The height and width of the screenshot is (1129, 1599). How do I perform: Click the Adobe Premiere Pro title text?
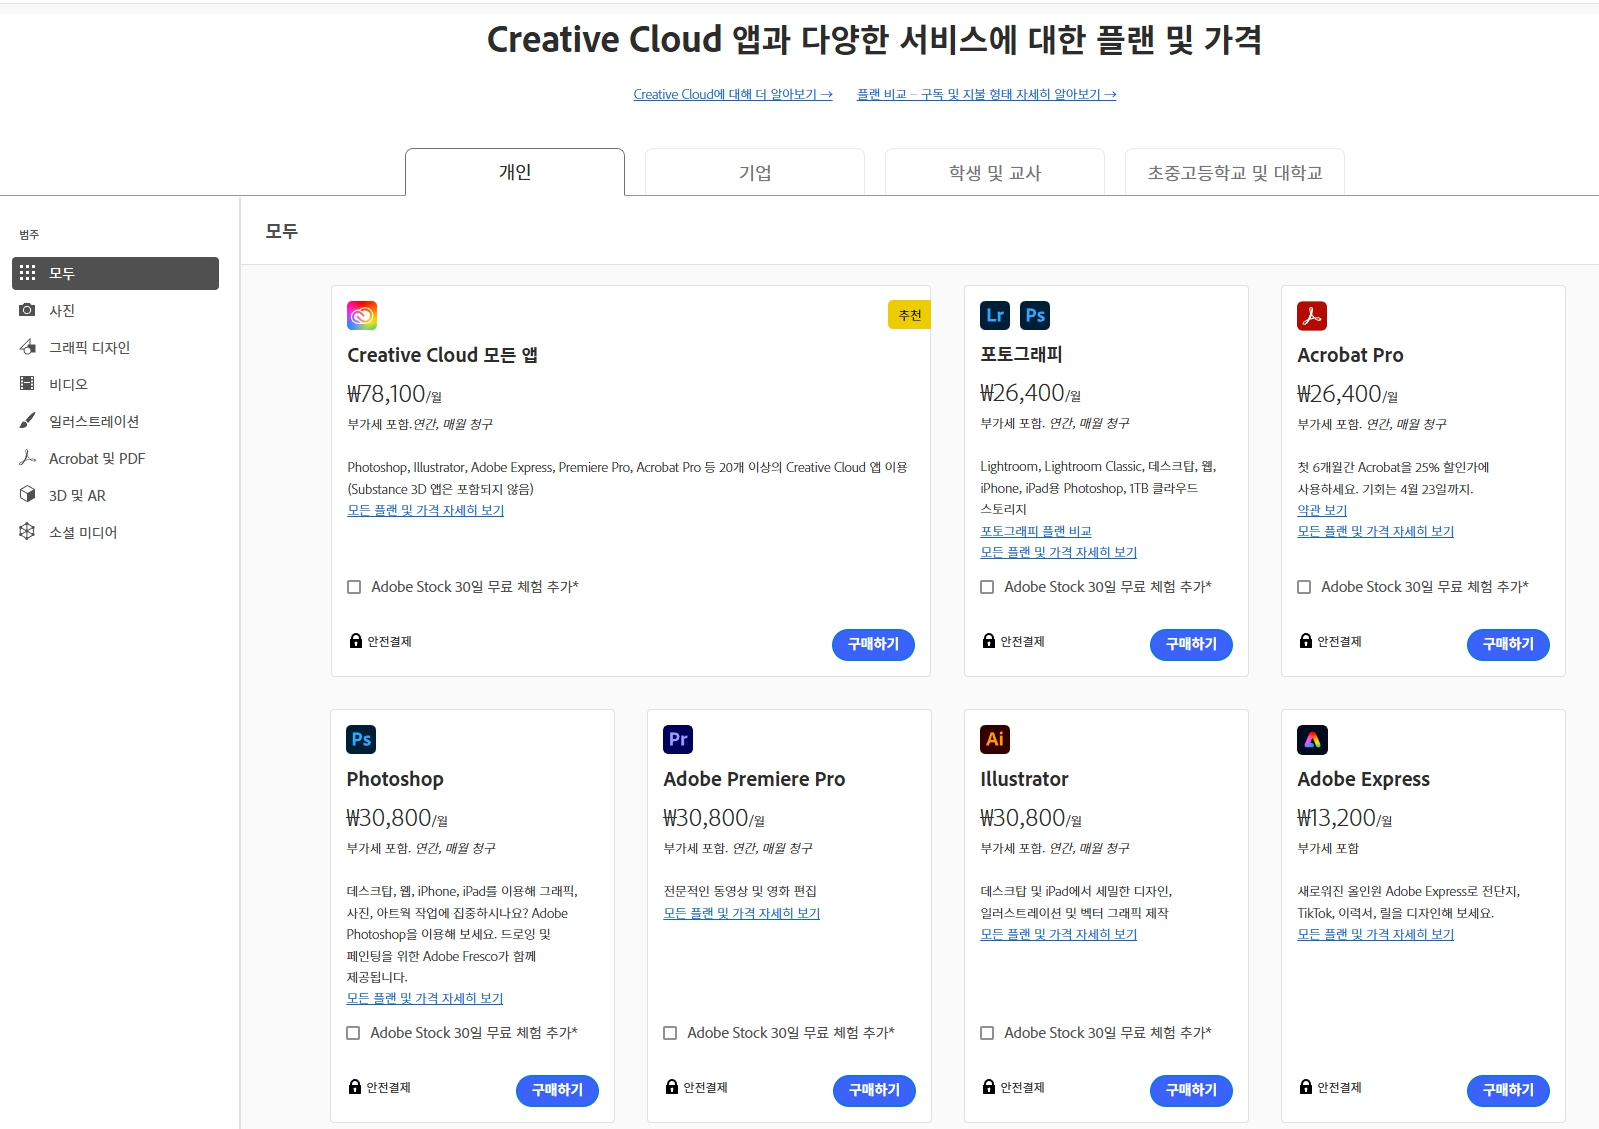click(754, 779)
